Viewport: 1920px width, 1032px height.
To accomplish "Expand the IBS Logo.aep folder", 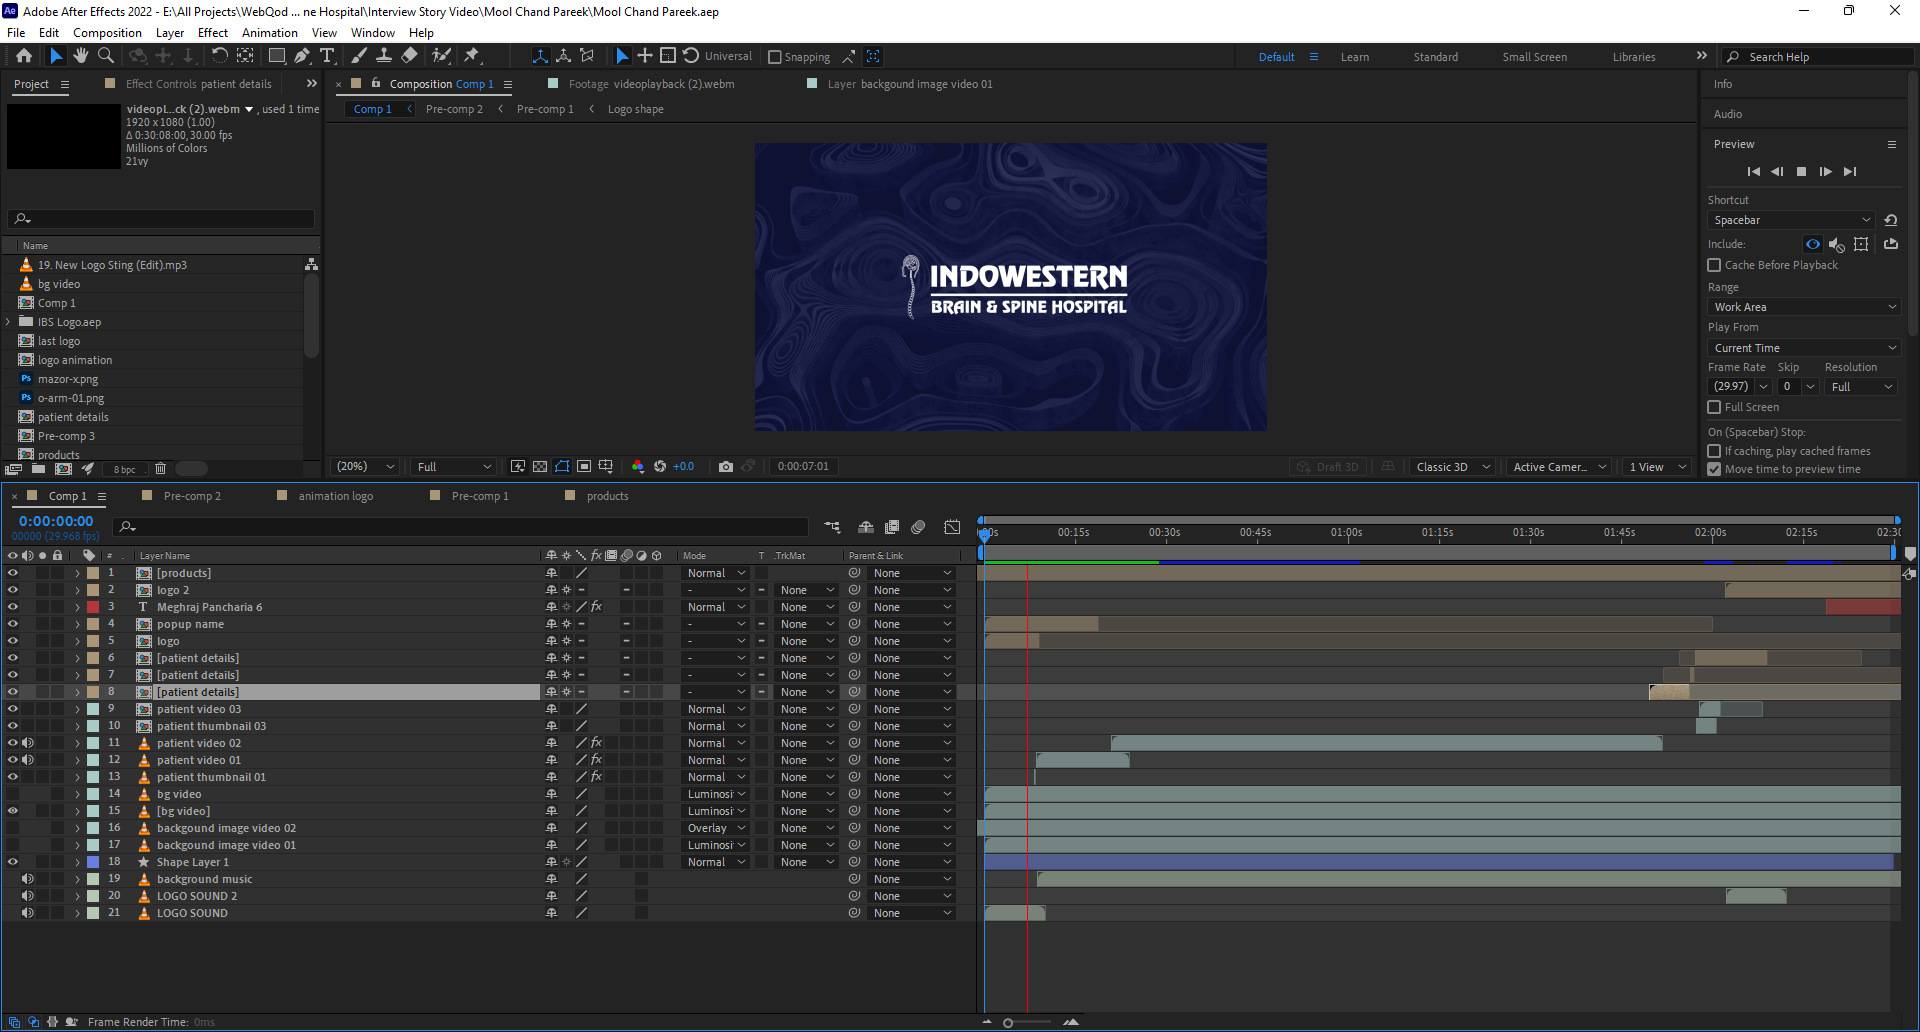I will pyautogui.click(x=9, y=322).
